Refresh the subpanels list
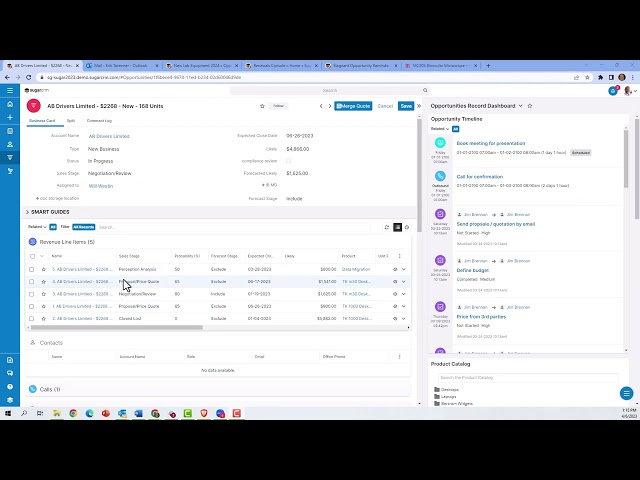640x480 pixels. (x=387, y=227)
